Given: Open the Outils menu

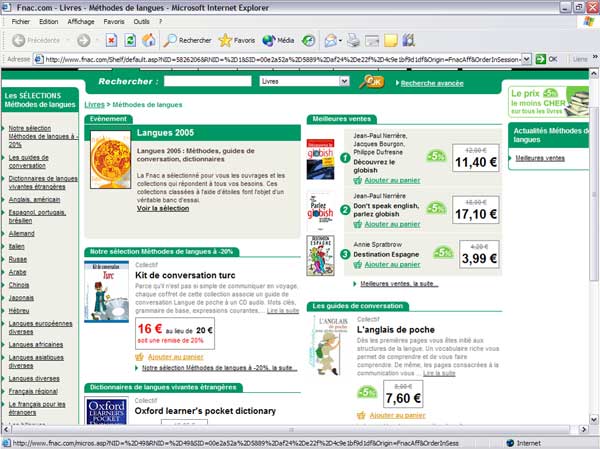Looking at the screenshot, I should pyautogui.click(x=141, y=22).
